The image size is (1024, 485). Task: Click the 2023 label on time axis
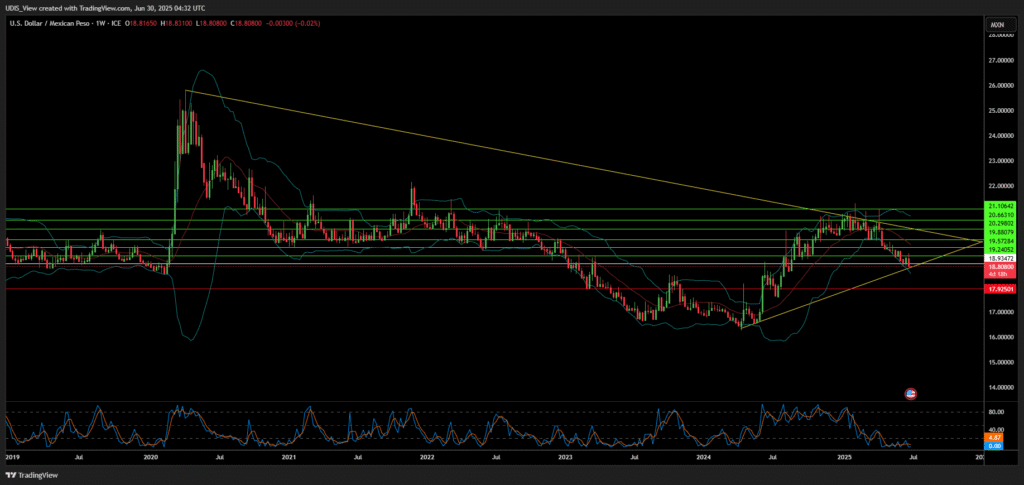pyautogui.click(x=565, y=457)
